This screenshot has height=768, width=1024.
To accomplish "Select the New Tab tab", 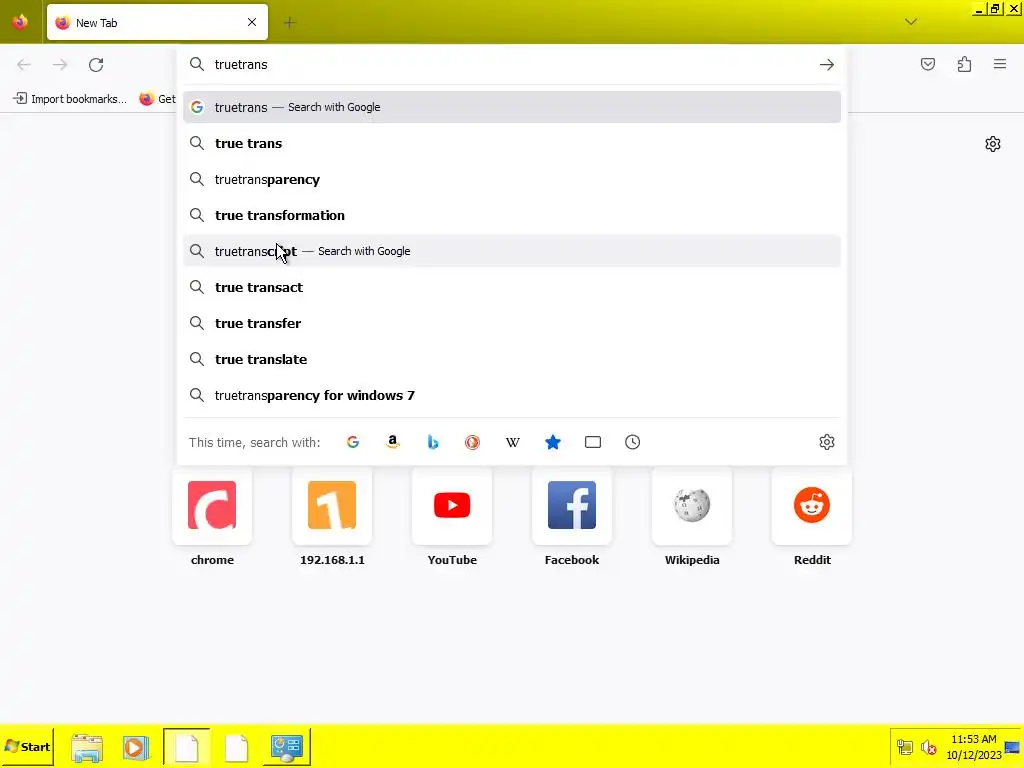I will point(157,22).
